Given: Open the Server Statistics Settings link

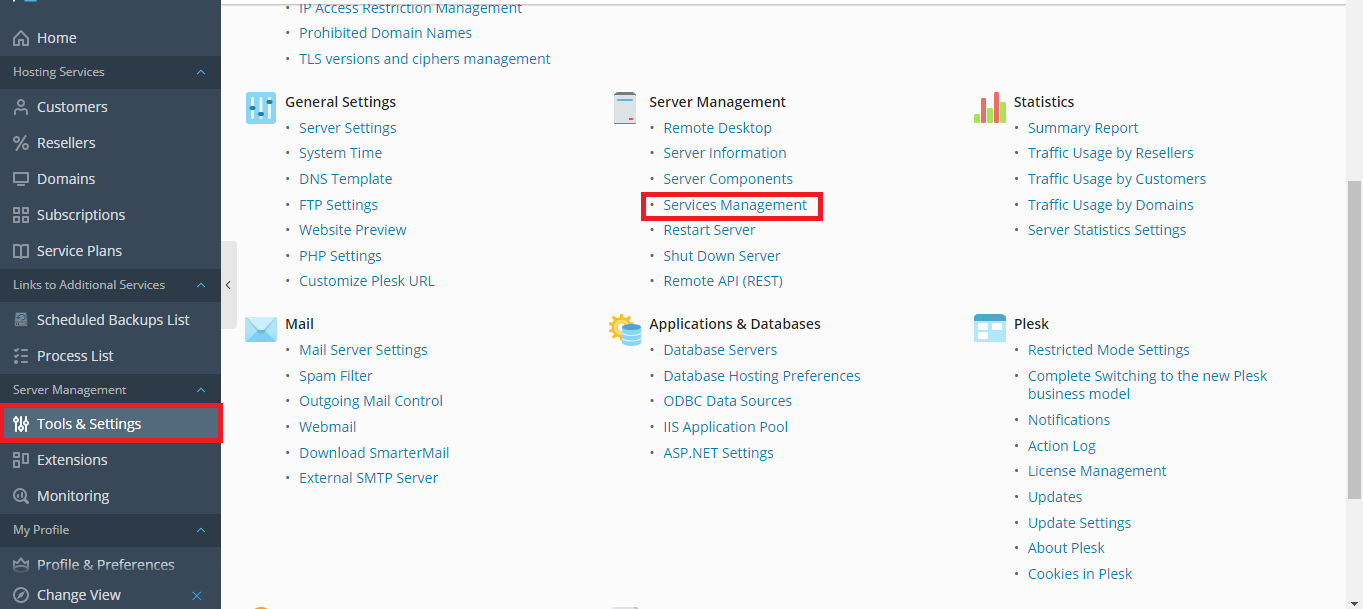Looking at the screenshot, I should 1107,230.
